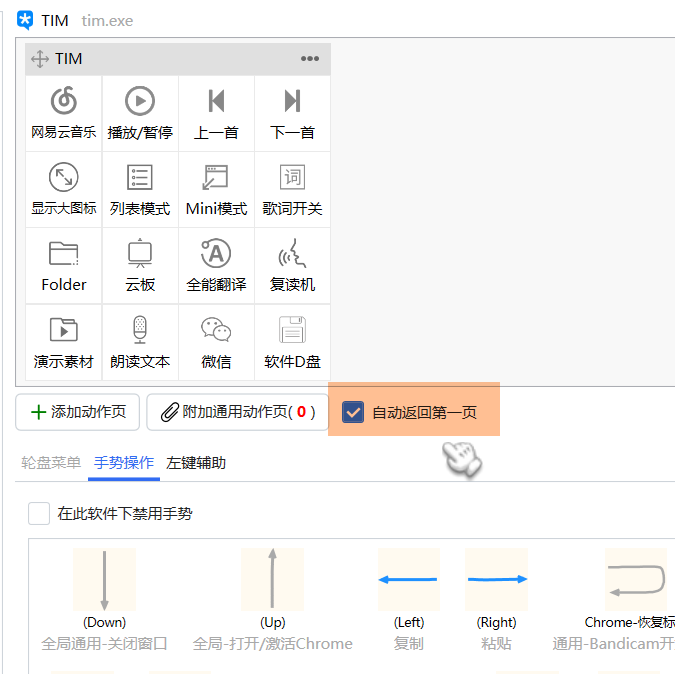Screen dimensions: 675x674
Task: Click the TIM app star icon in the header
Action: (25, 20)
